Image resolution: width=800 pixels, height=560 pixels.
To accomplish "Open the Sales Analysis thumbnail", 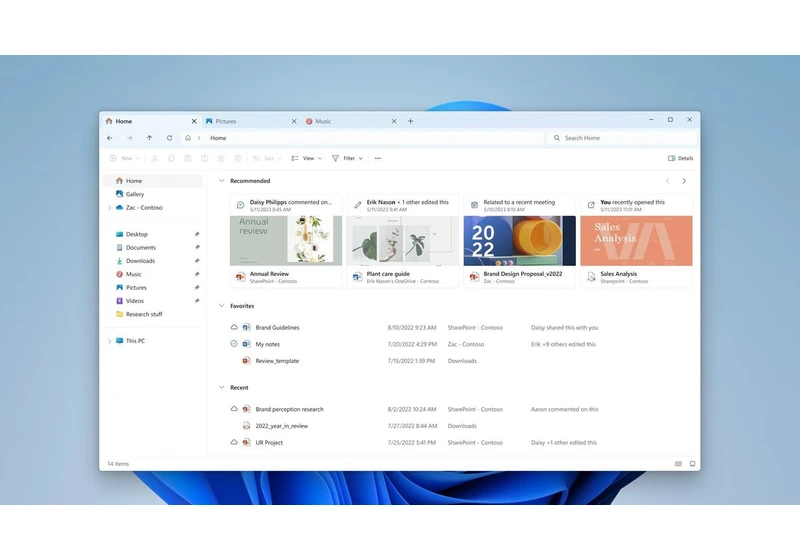I will click(636, 241).
